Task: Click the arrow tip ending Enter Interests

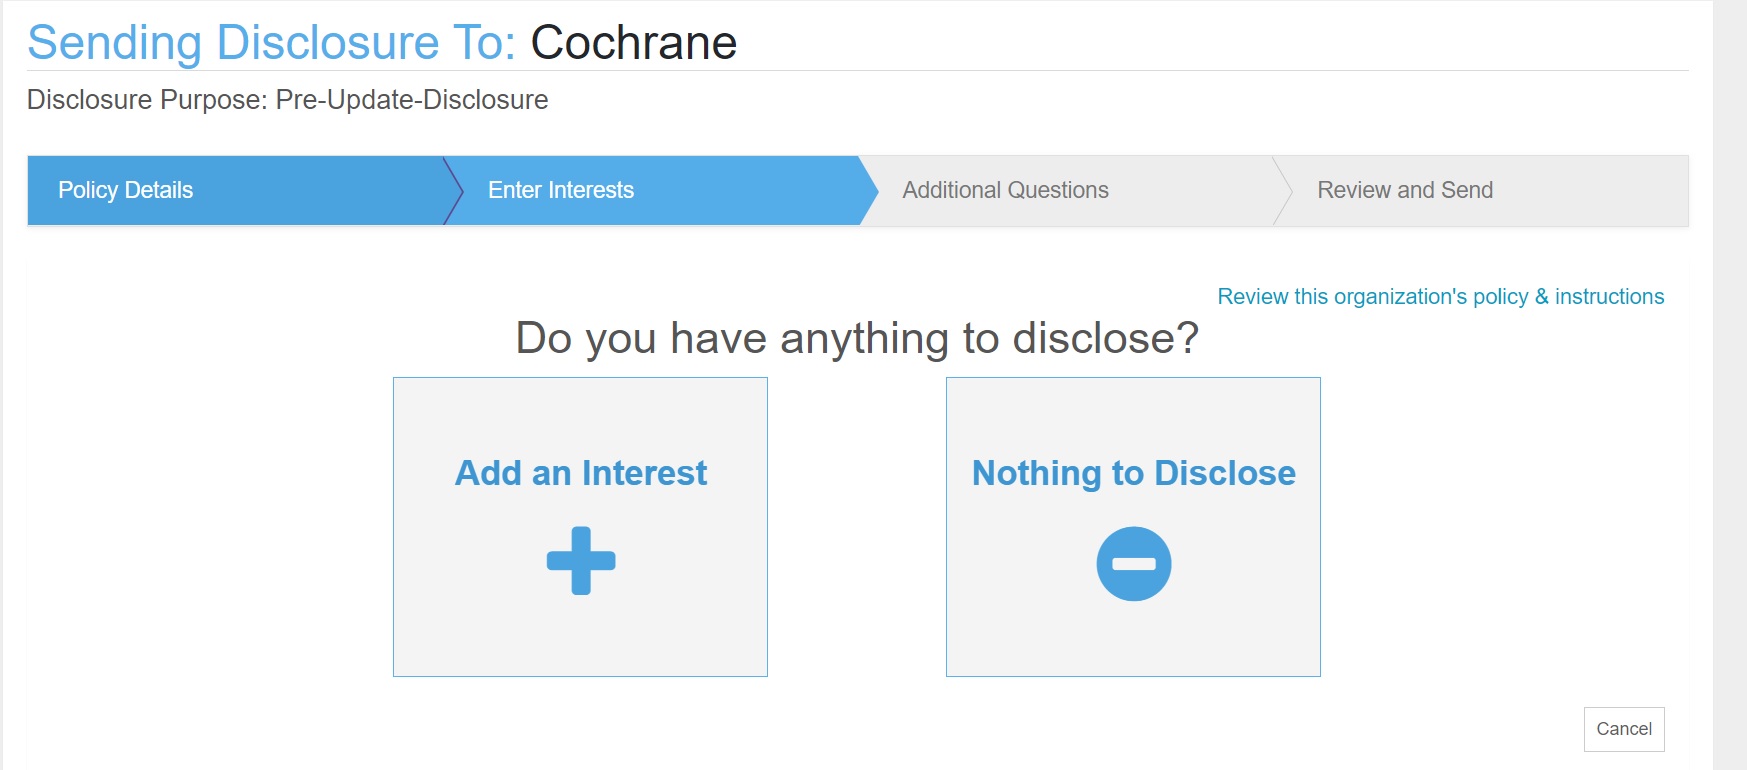Action: [870, 190]
